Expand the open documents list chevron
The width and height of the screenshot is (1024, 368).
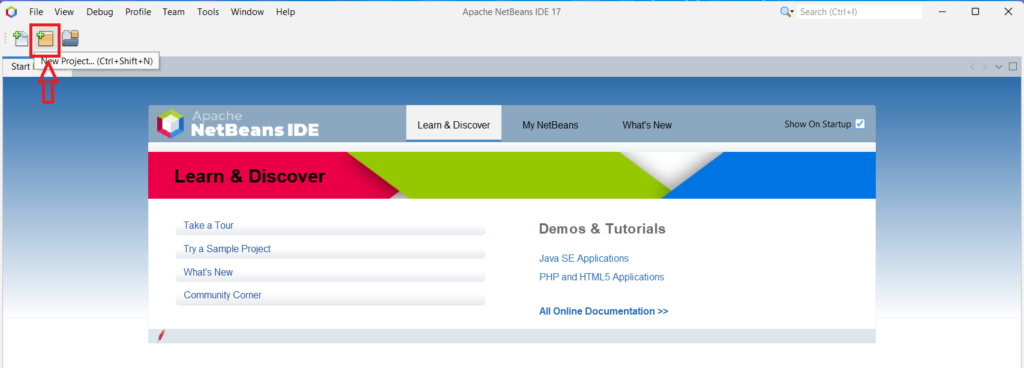[999, 67]
